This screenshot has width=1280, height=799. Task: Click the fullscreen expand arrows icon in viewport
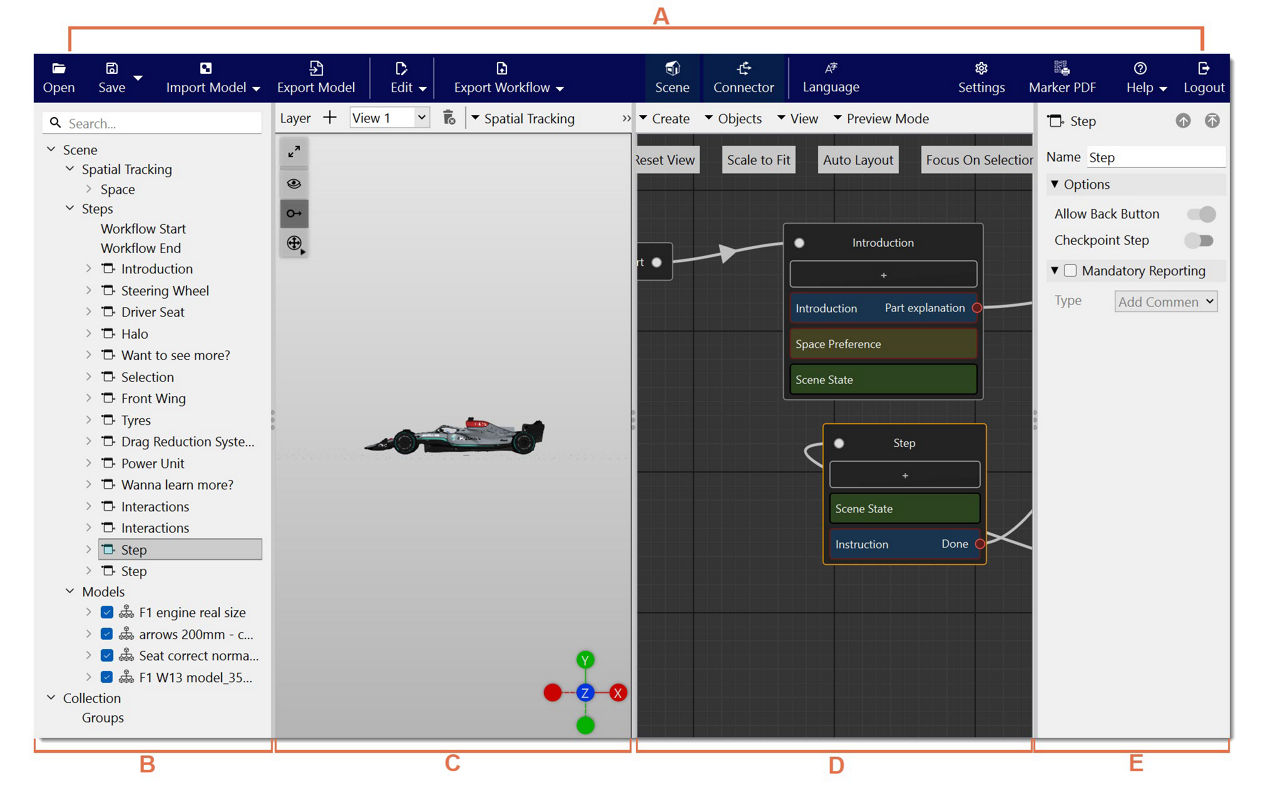click(294, 152)
